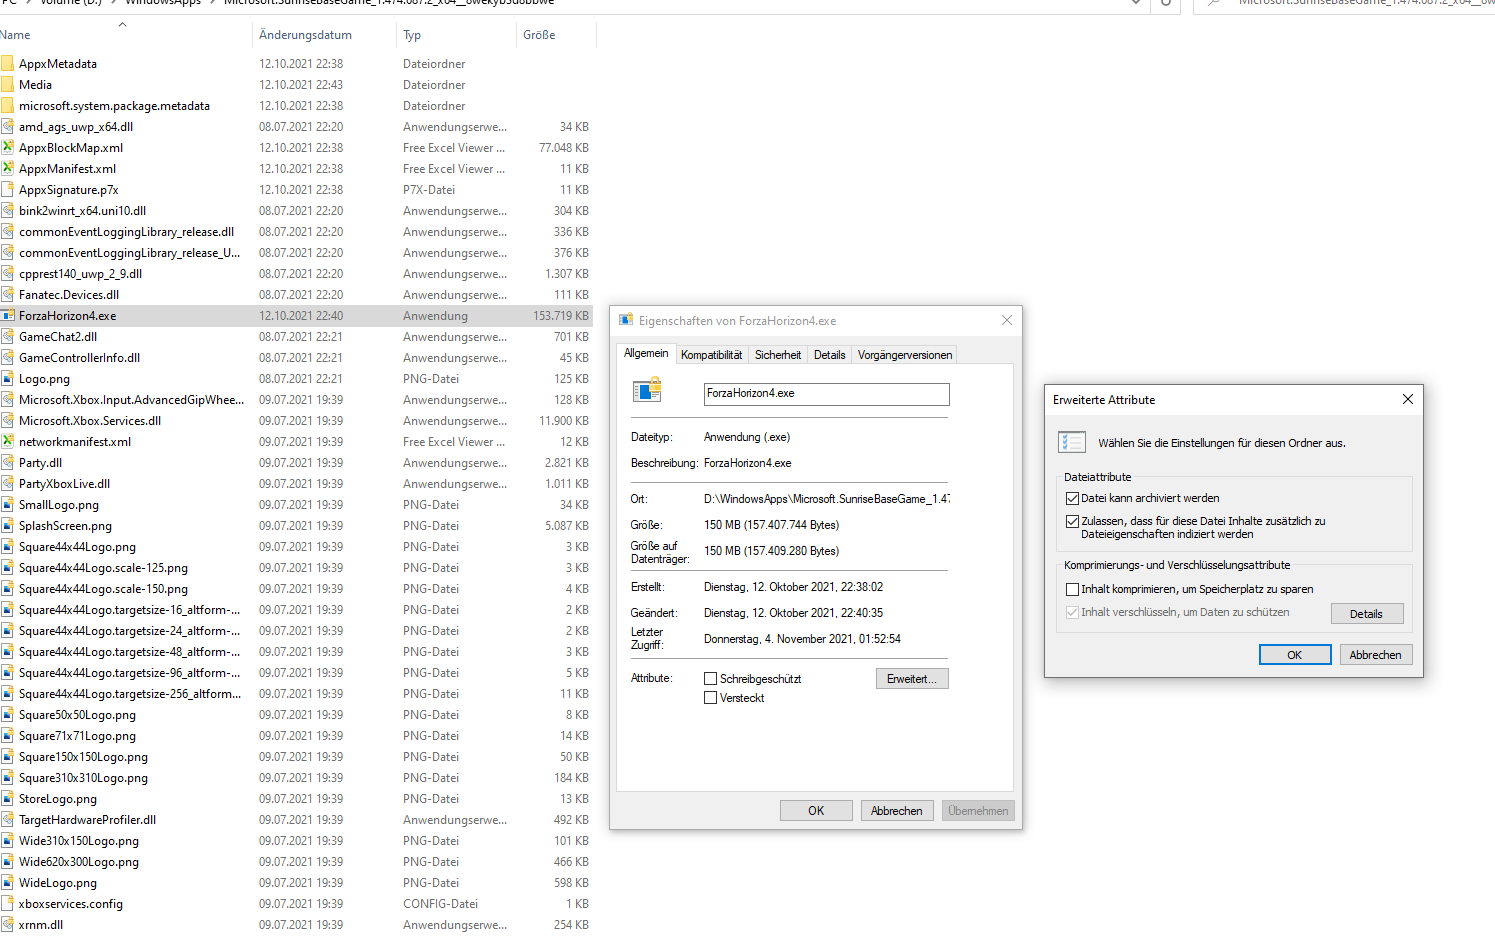This screenshot has height=945, width=1495.
Task: Click OK in Erweiterte Attribute dialog
Action: coord(1295,655)
